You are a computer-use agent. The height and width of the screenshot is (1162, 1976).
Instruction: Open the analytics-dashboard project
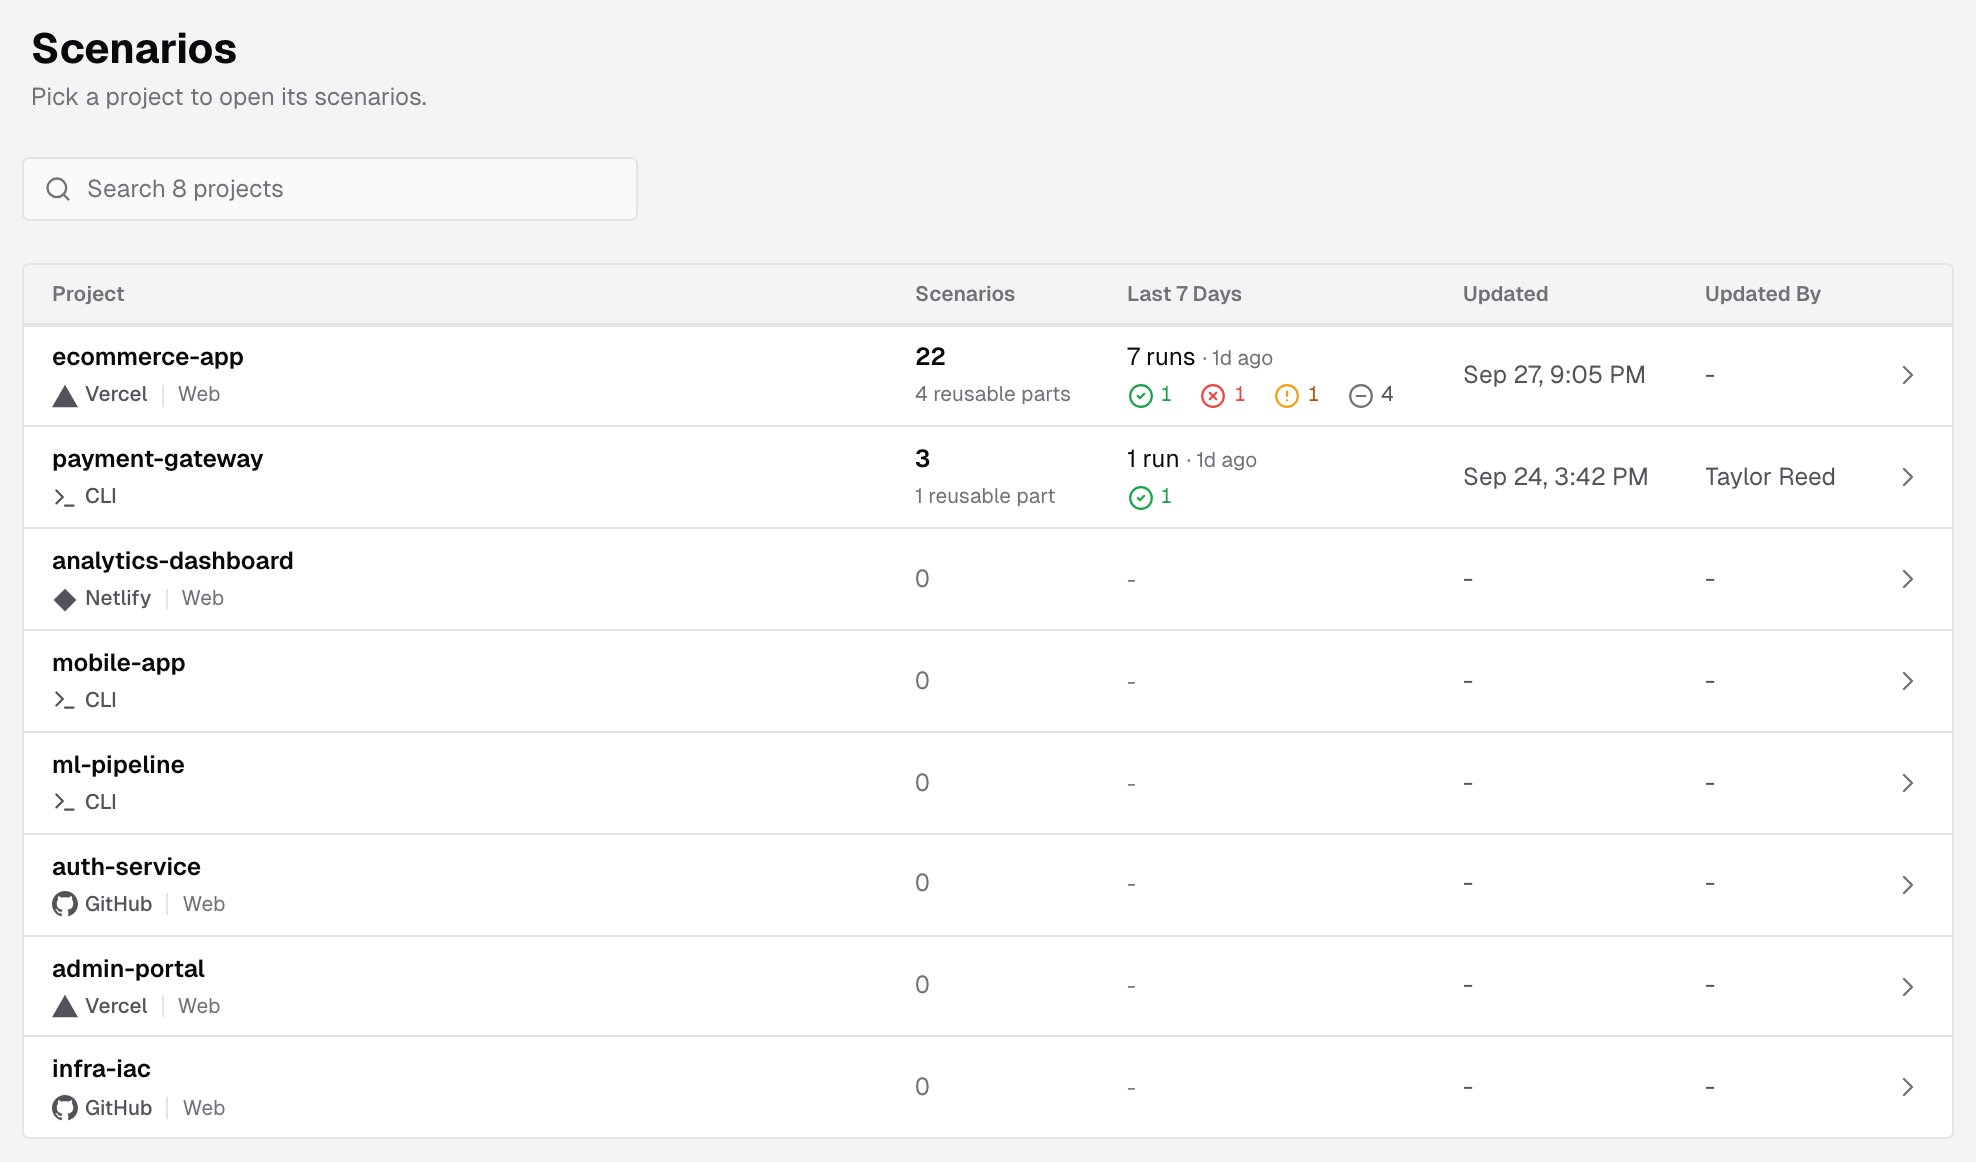click(988, 579)
